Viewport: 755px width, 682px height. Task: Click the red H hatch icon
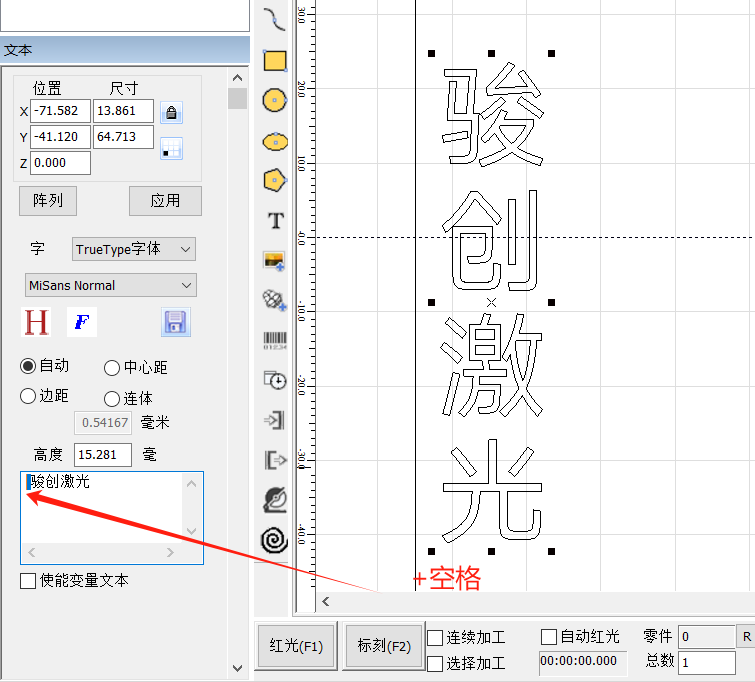[37, 322]
